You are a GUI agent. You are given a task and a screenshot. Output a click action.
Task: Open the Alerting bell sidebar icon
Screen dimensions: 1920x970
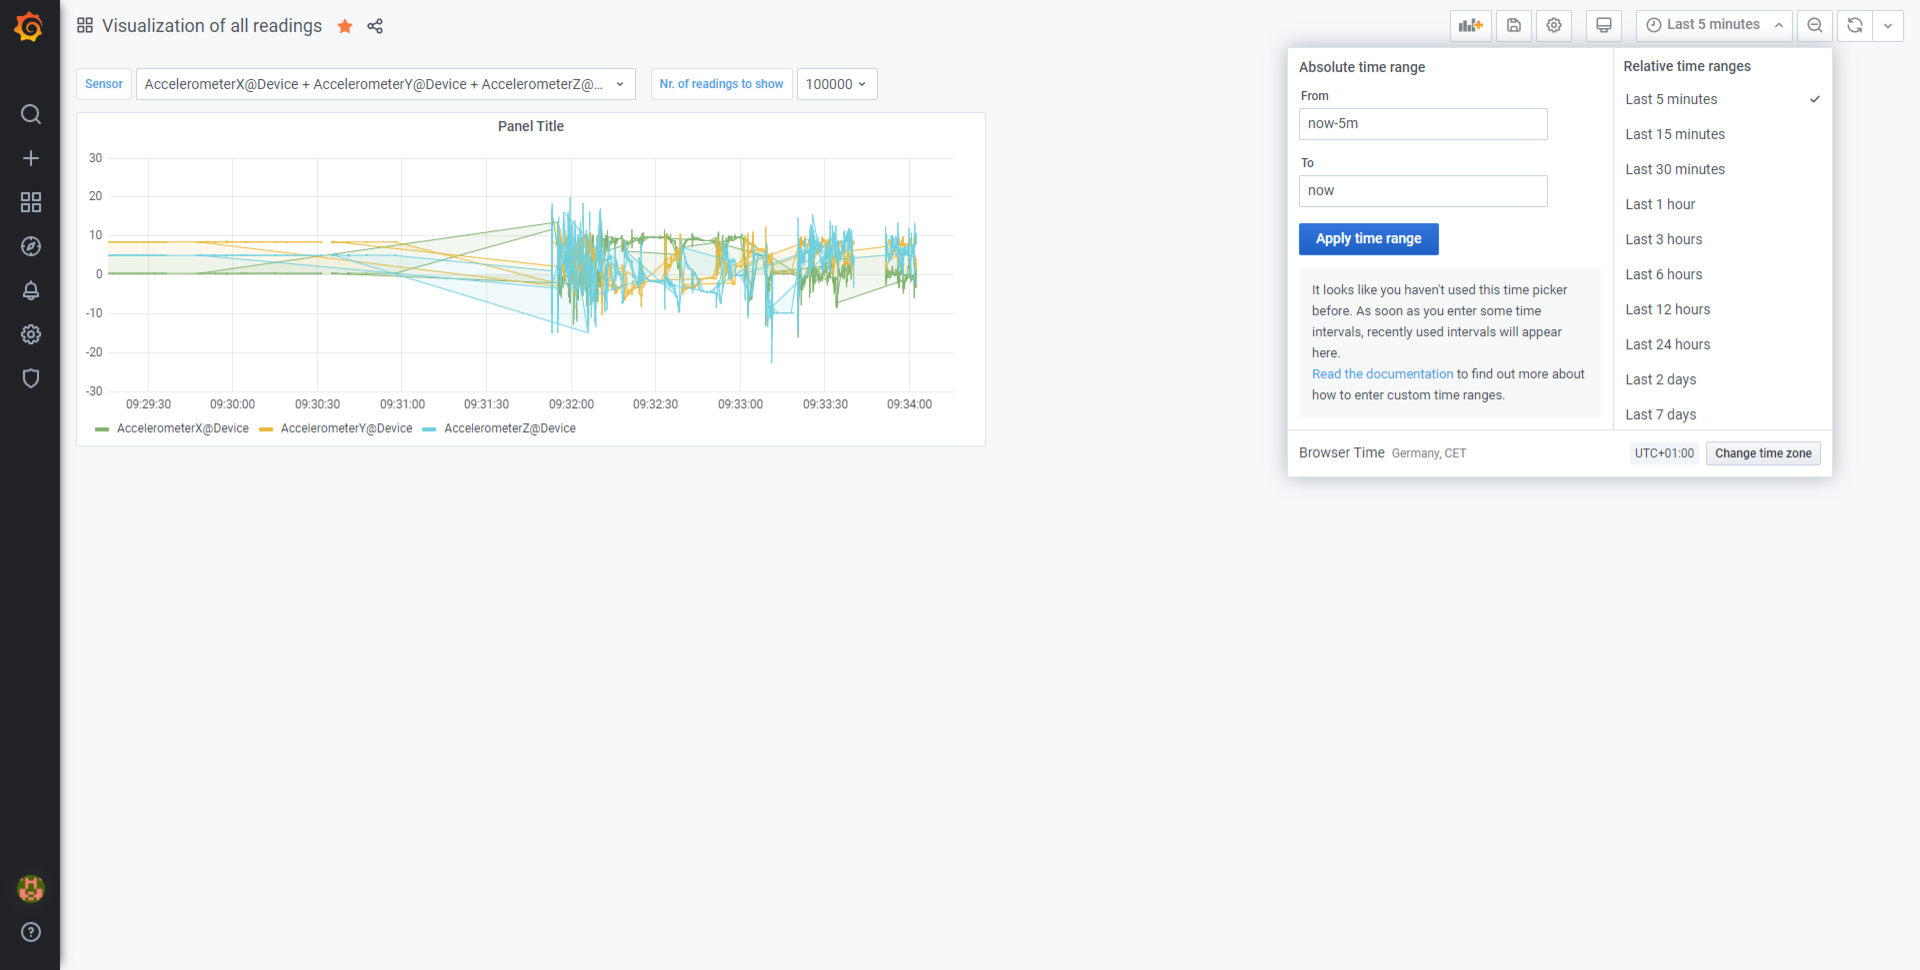[31, 290]
